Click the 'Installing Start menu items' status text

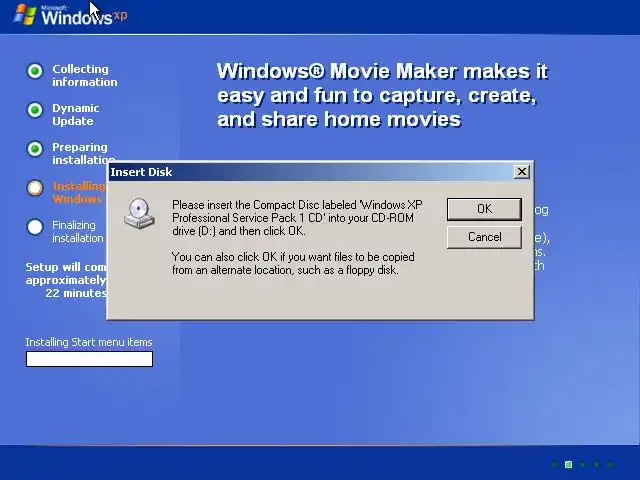[x=89, y=342]
